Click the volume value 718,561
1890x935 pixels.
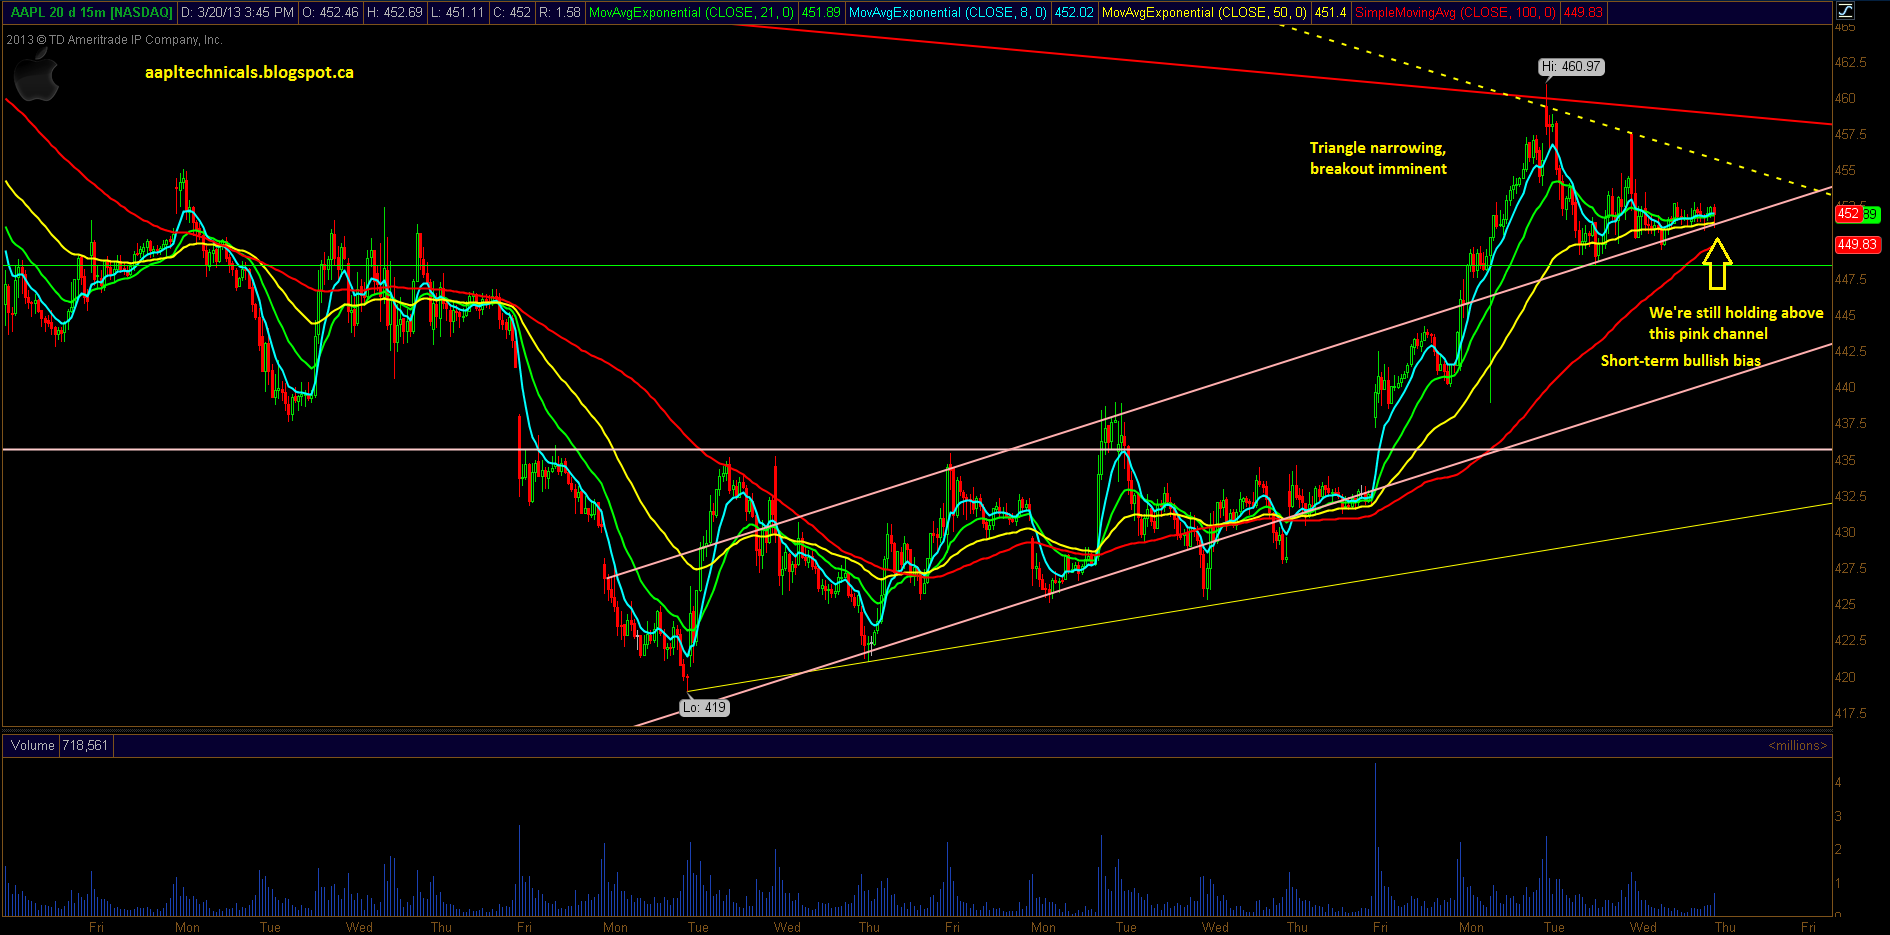click(85, 745)
